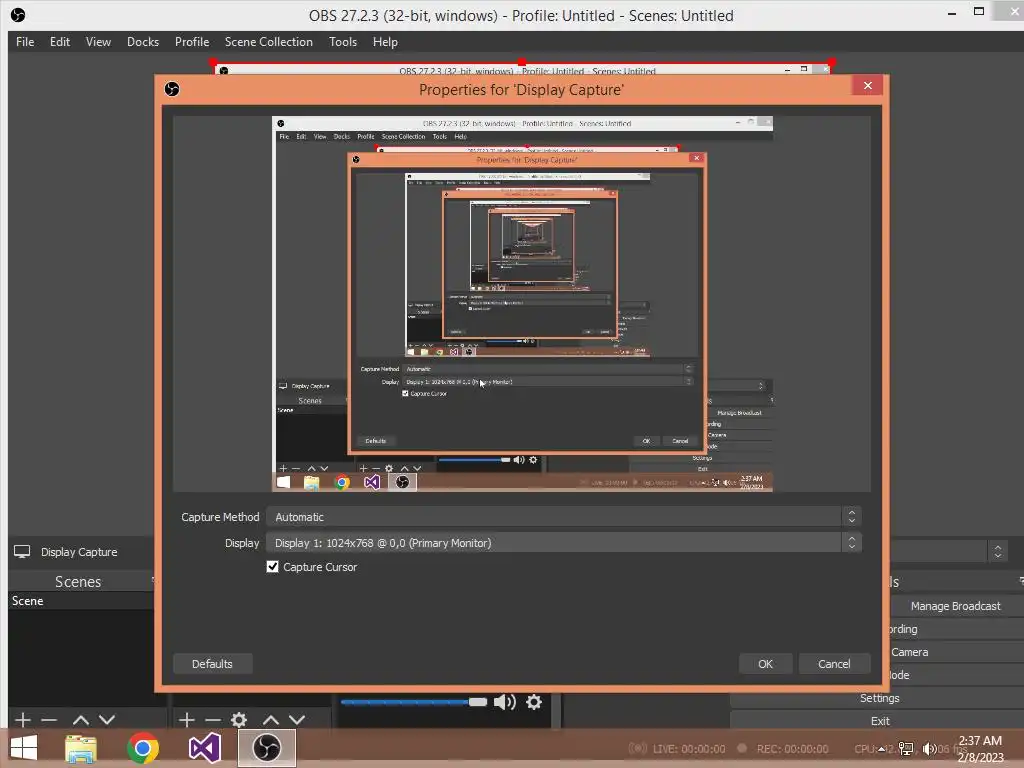
Task: Open the Scene Collection menu
Action: click(x=268, y=42)
